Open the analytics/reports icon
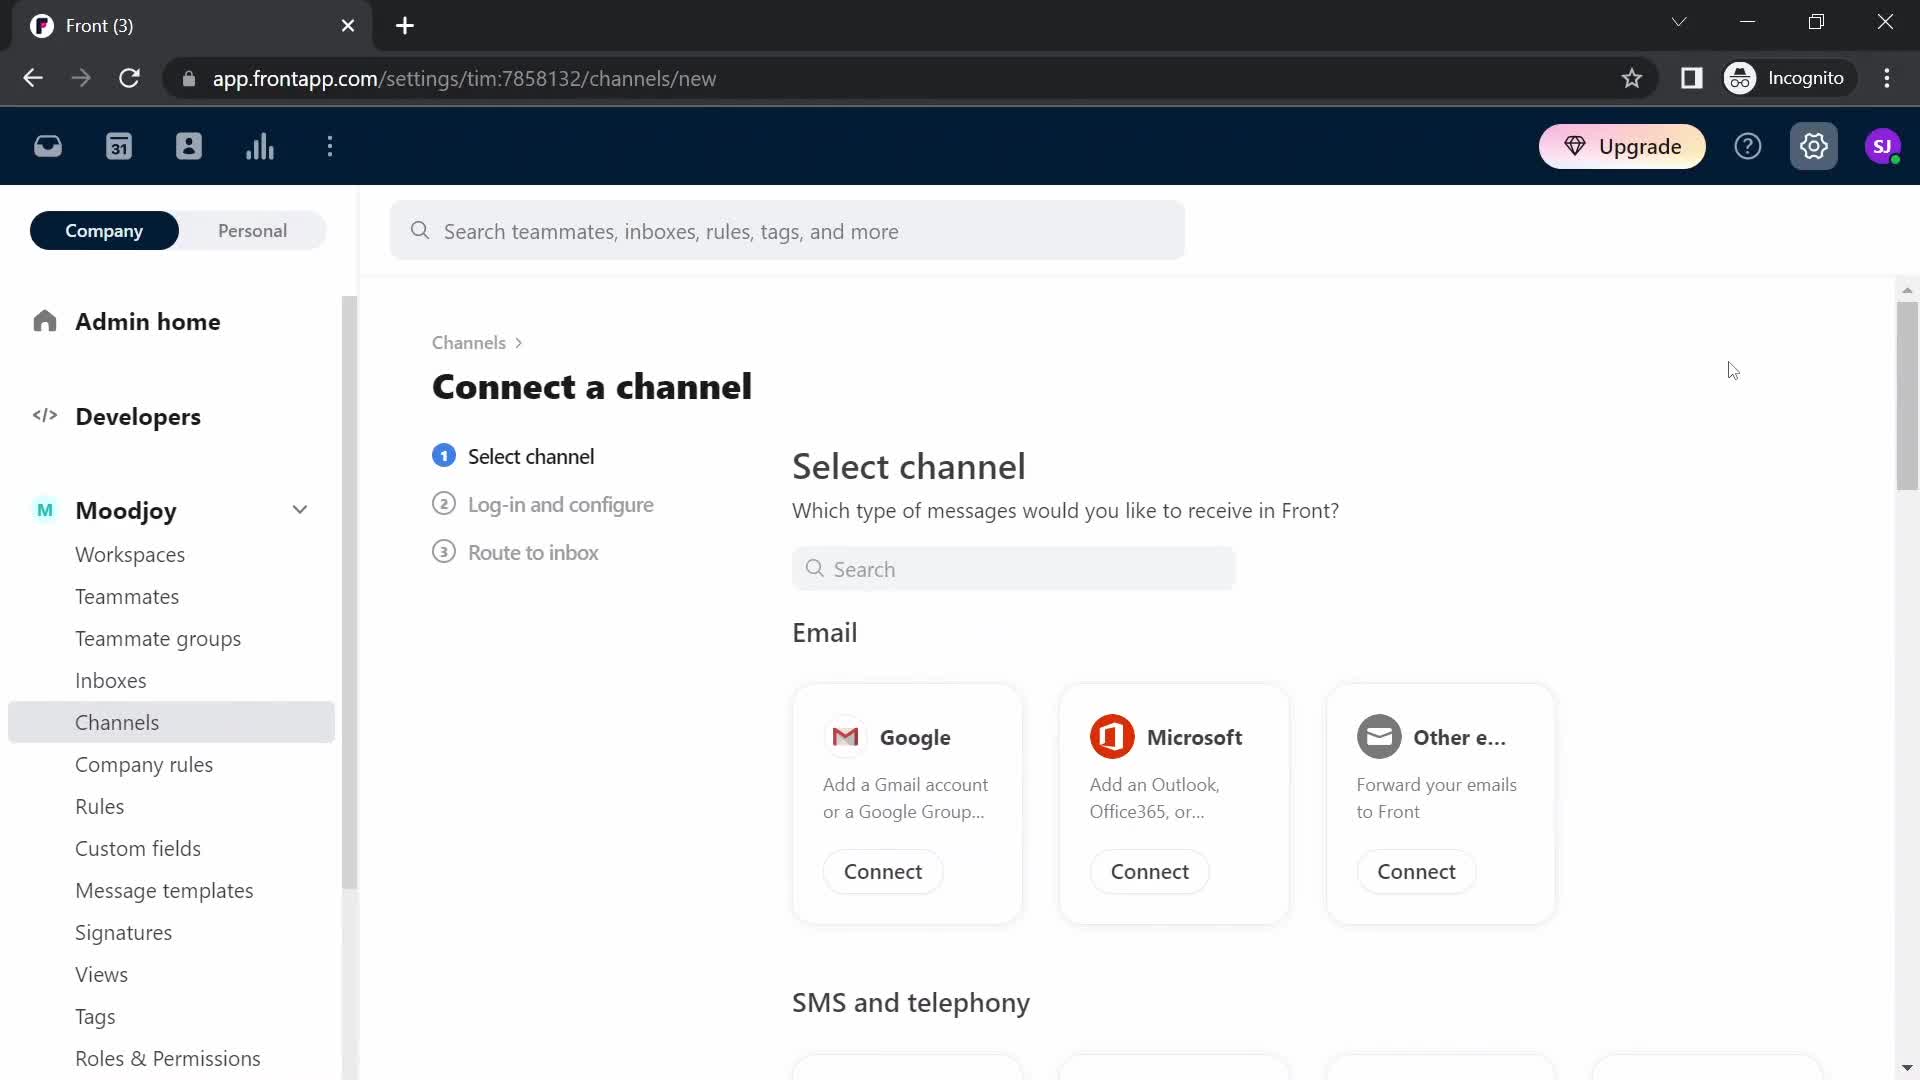Screen dimensions: 1920x1080 tap(260, 146)
